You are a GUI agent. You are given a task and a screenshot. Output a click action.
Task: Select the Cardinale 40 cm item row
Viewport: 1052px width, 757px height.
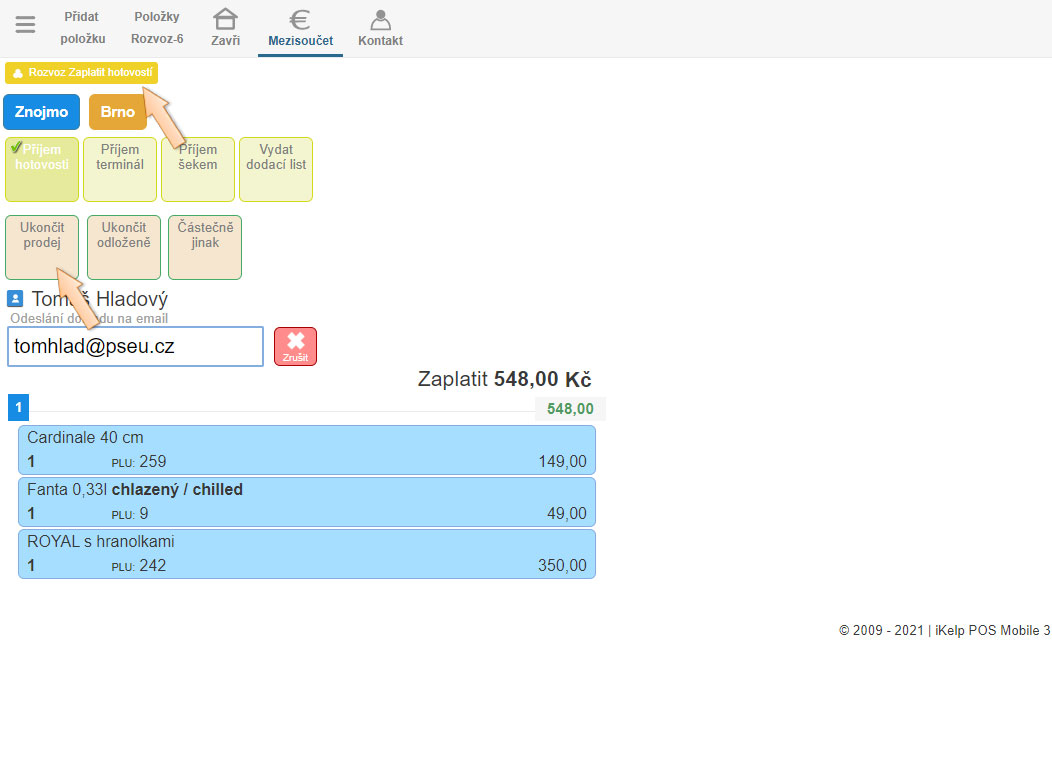coord(306,449)
